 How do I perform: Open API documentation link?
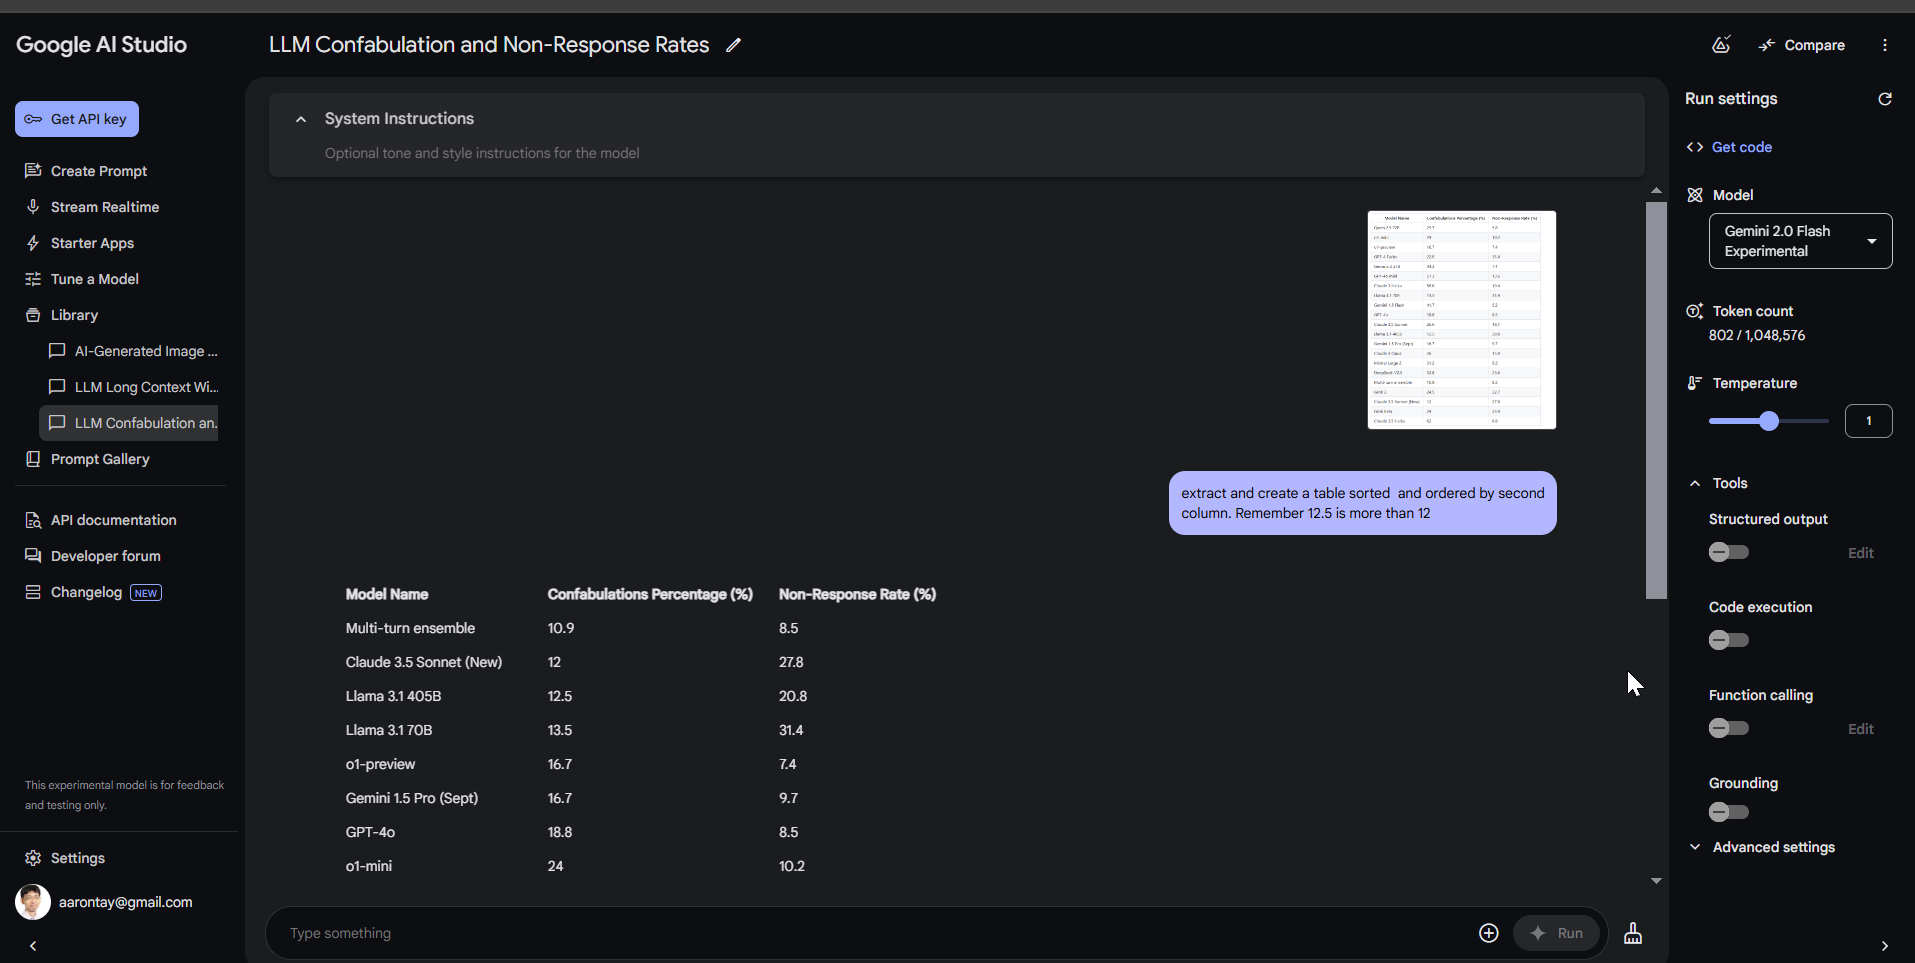click(113, 520)
